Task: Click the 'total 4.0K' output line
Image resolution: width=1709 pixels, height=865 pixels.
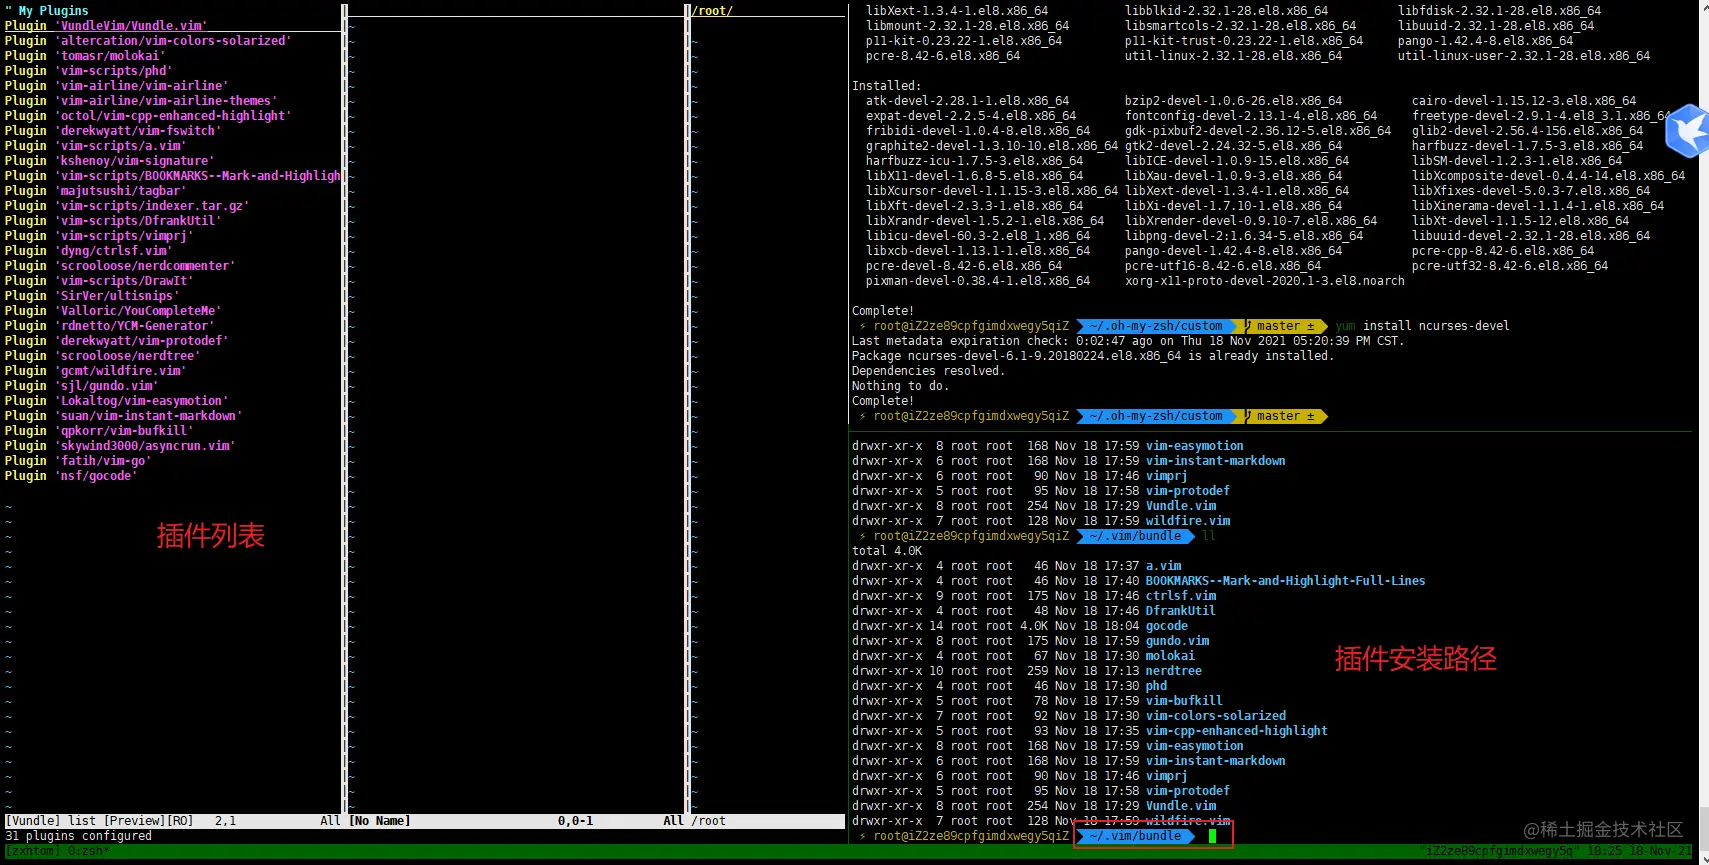Action: pyautogui.click(x=887, y=551)
